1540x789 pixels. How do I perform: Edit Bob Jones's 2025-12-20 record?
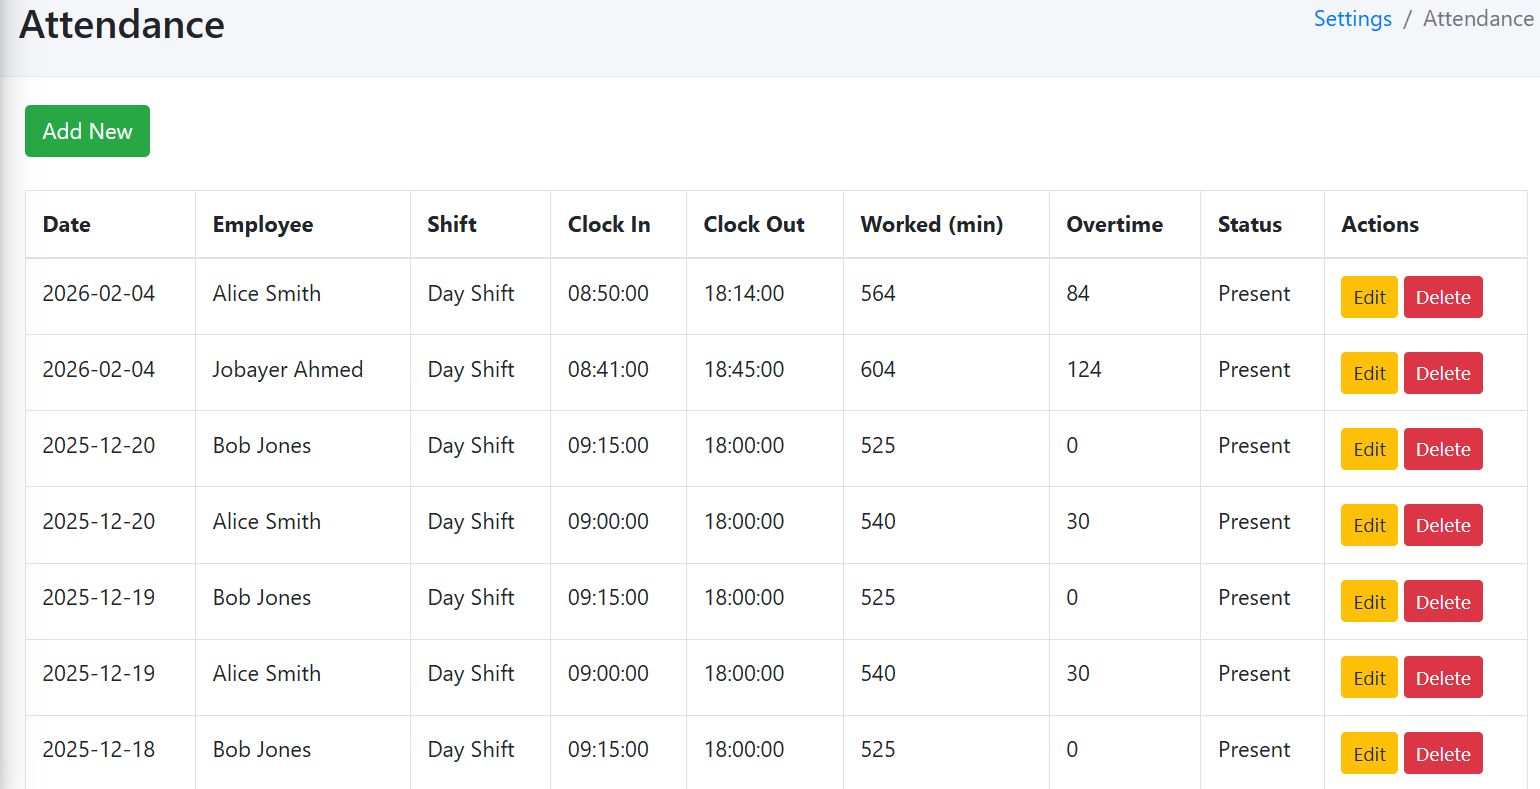click(x=1368, y=449)
